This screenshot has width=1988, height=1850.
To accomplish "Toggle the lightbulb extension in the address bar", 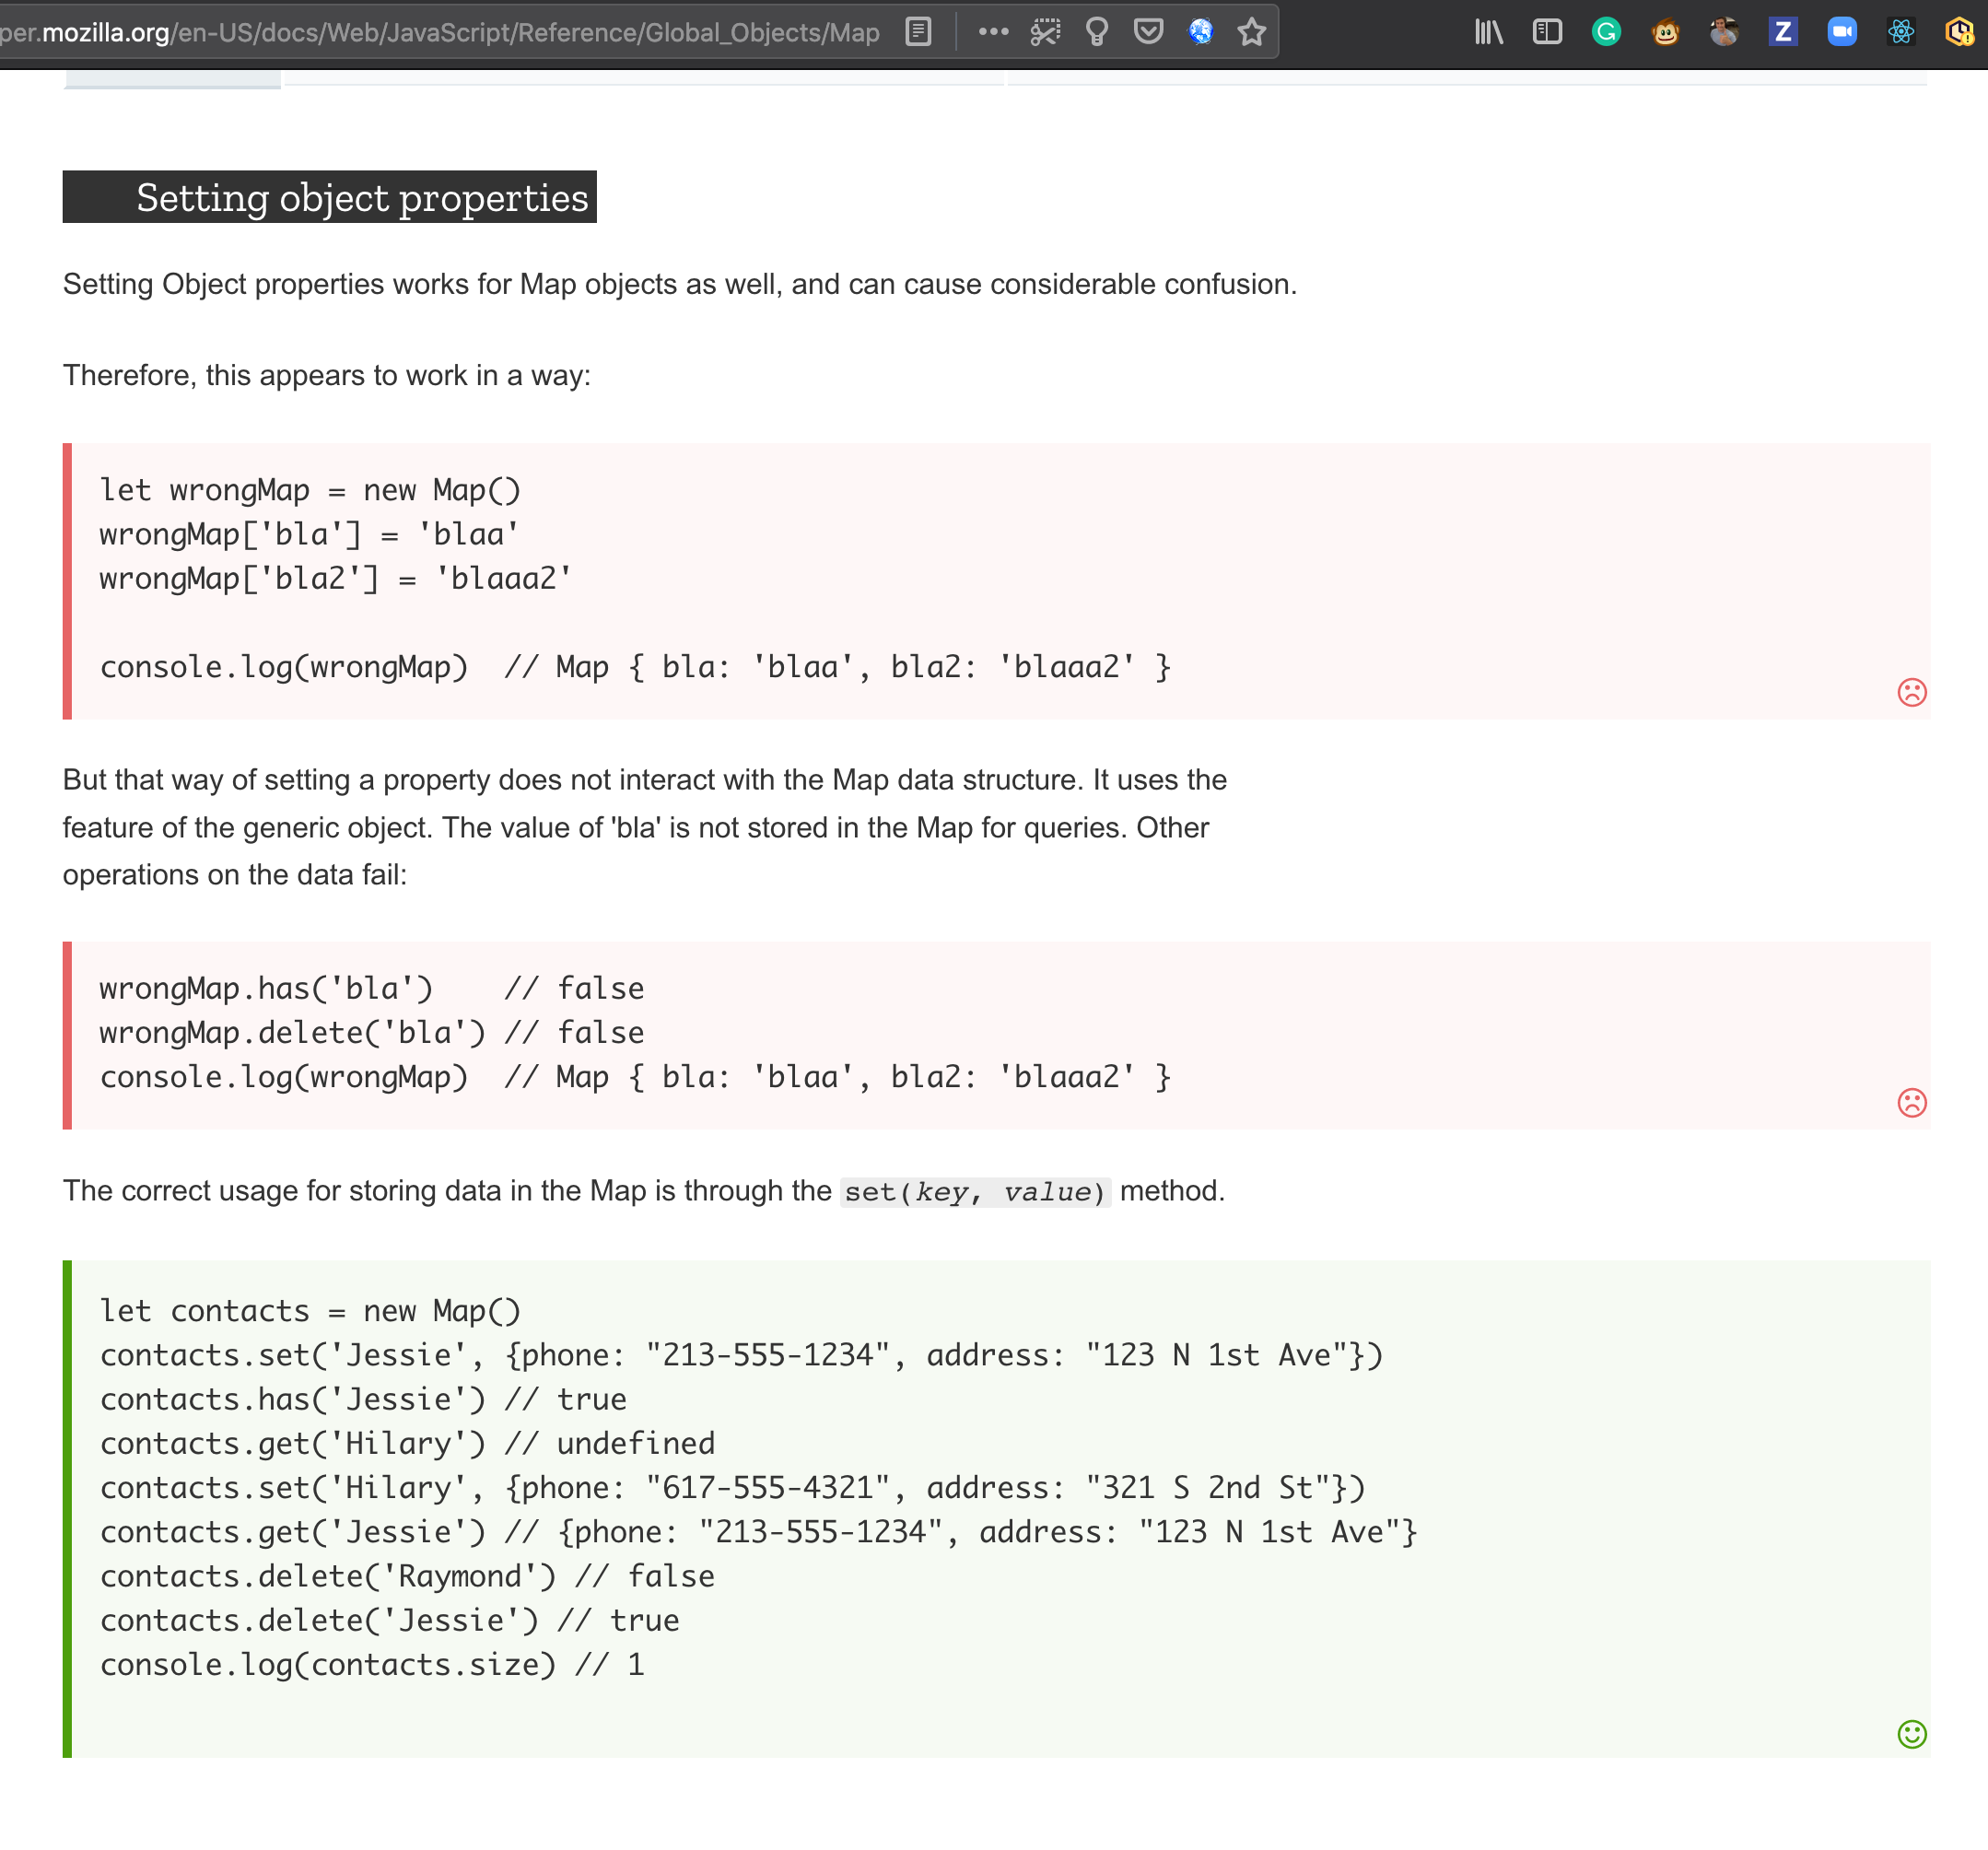I will tap(1096, 31).
